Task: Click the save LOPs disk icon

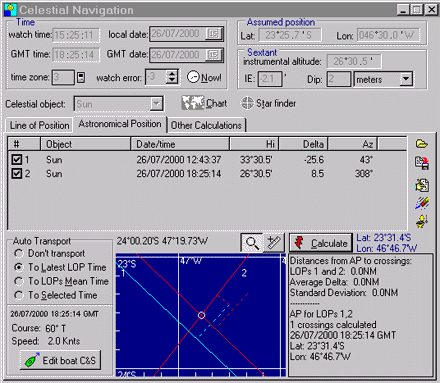Action: coord(422,163)
